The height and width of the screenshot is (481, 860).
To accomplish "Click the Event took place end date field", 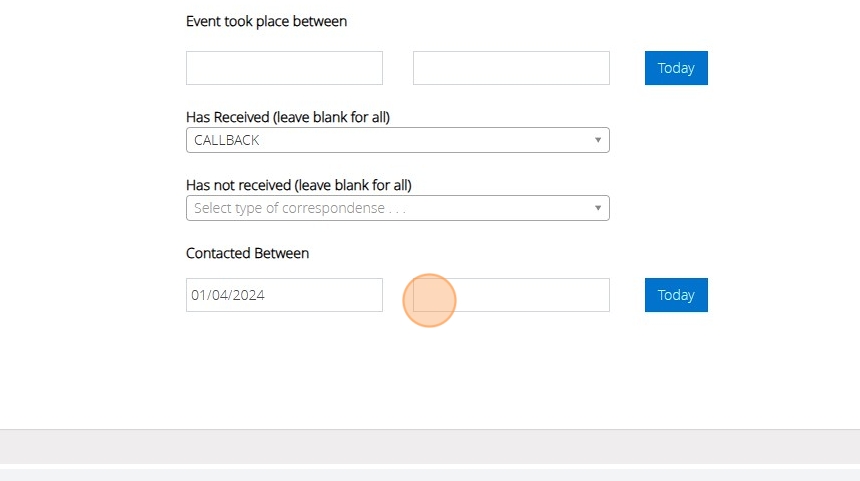I will coord(511,68).
